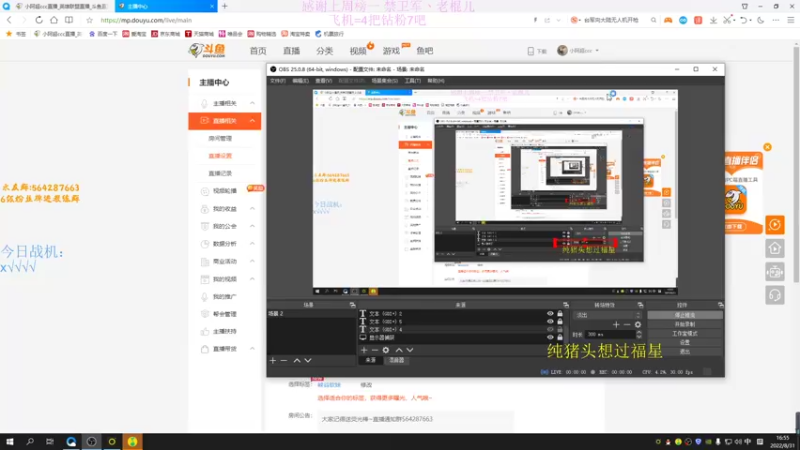This screenshot has width=800, height=450.
Task: Remove selected source with minus icon
Action: click(375, 350)
